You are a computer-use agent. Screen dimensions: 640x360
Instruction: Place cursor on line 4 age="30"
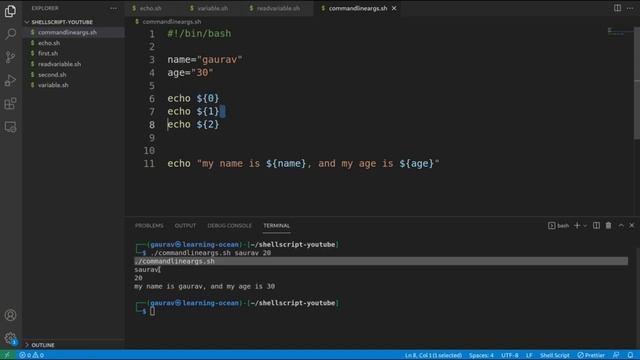(x=190, y=73)
